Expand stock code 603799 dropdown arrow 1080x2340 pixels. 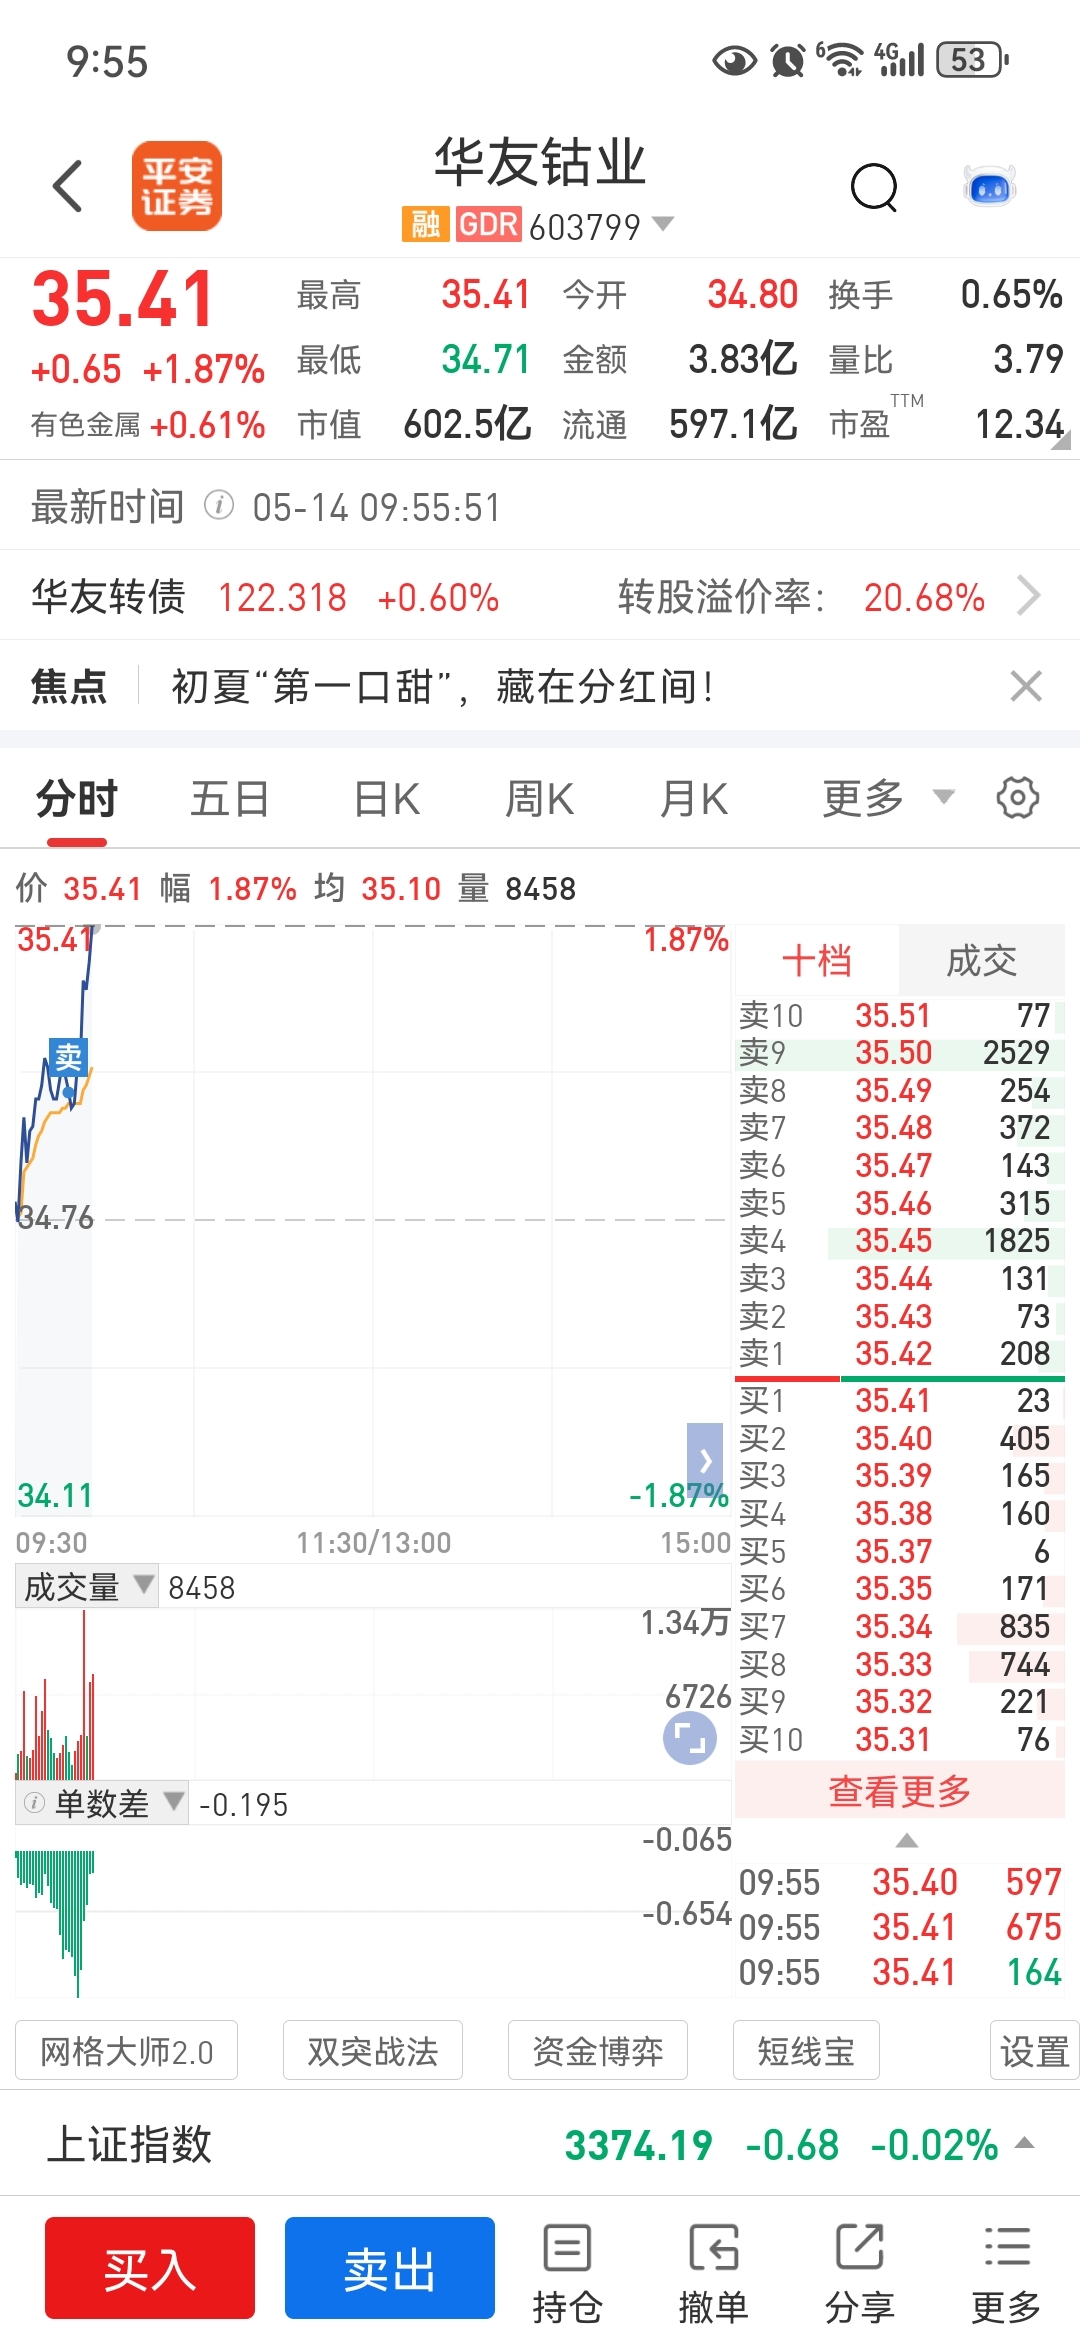[x=663, y=223]
